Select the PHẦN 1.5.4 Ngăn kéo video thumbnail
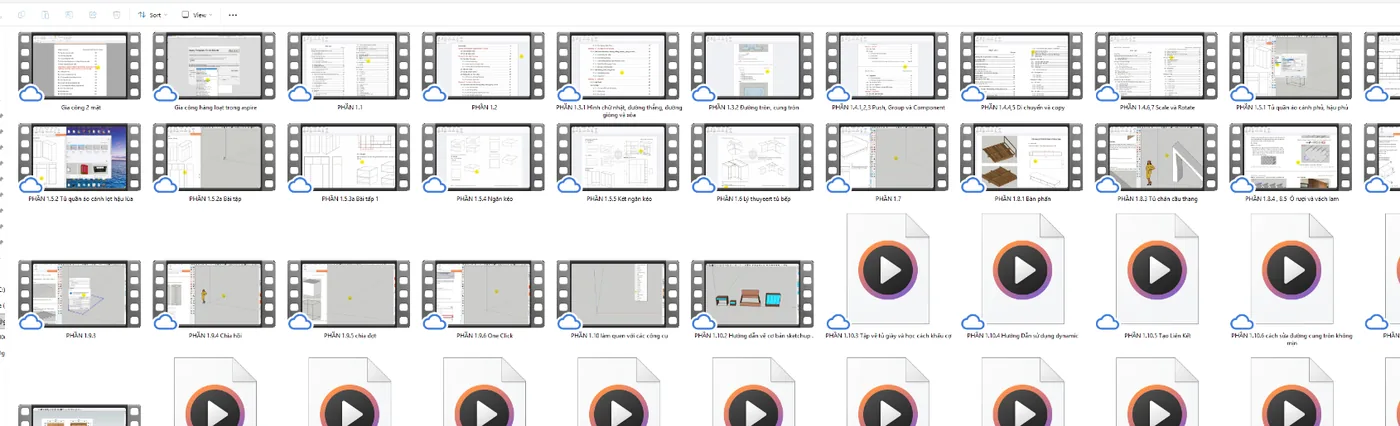 click(482, 158)
